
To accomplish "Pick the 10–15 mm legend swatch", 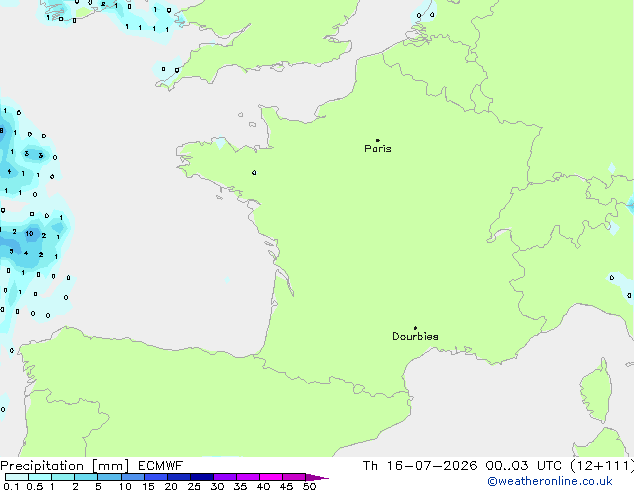I will (x=133, y=477).
